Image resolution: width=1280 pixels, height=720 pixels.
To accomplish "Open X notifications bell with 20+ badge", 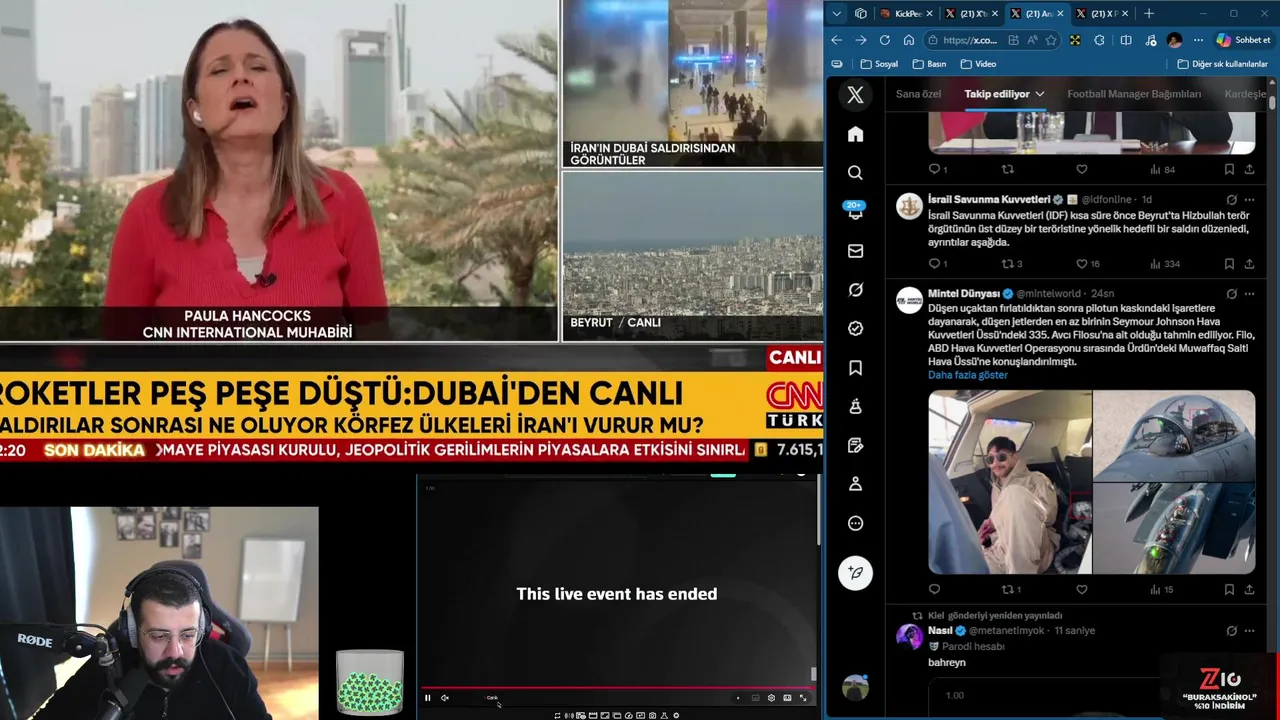I will tap(855, 211).
